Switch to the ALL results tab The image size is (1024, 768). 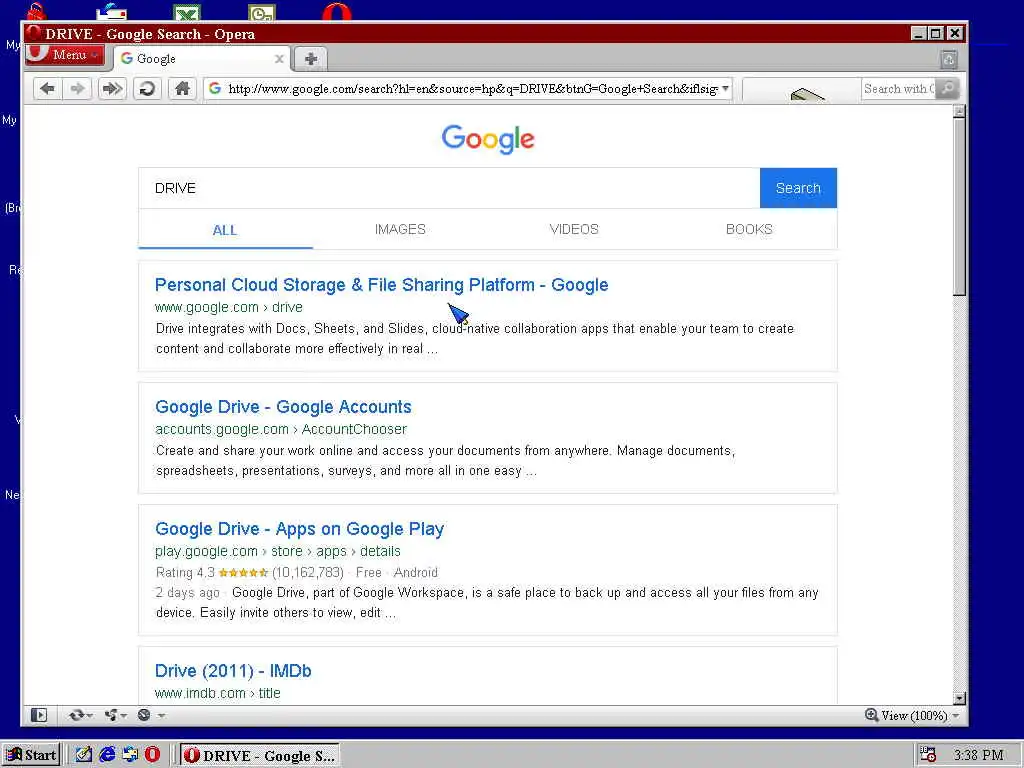click(225, 230)
